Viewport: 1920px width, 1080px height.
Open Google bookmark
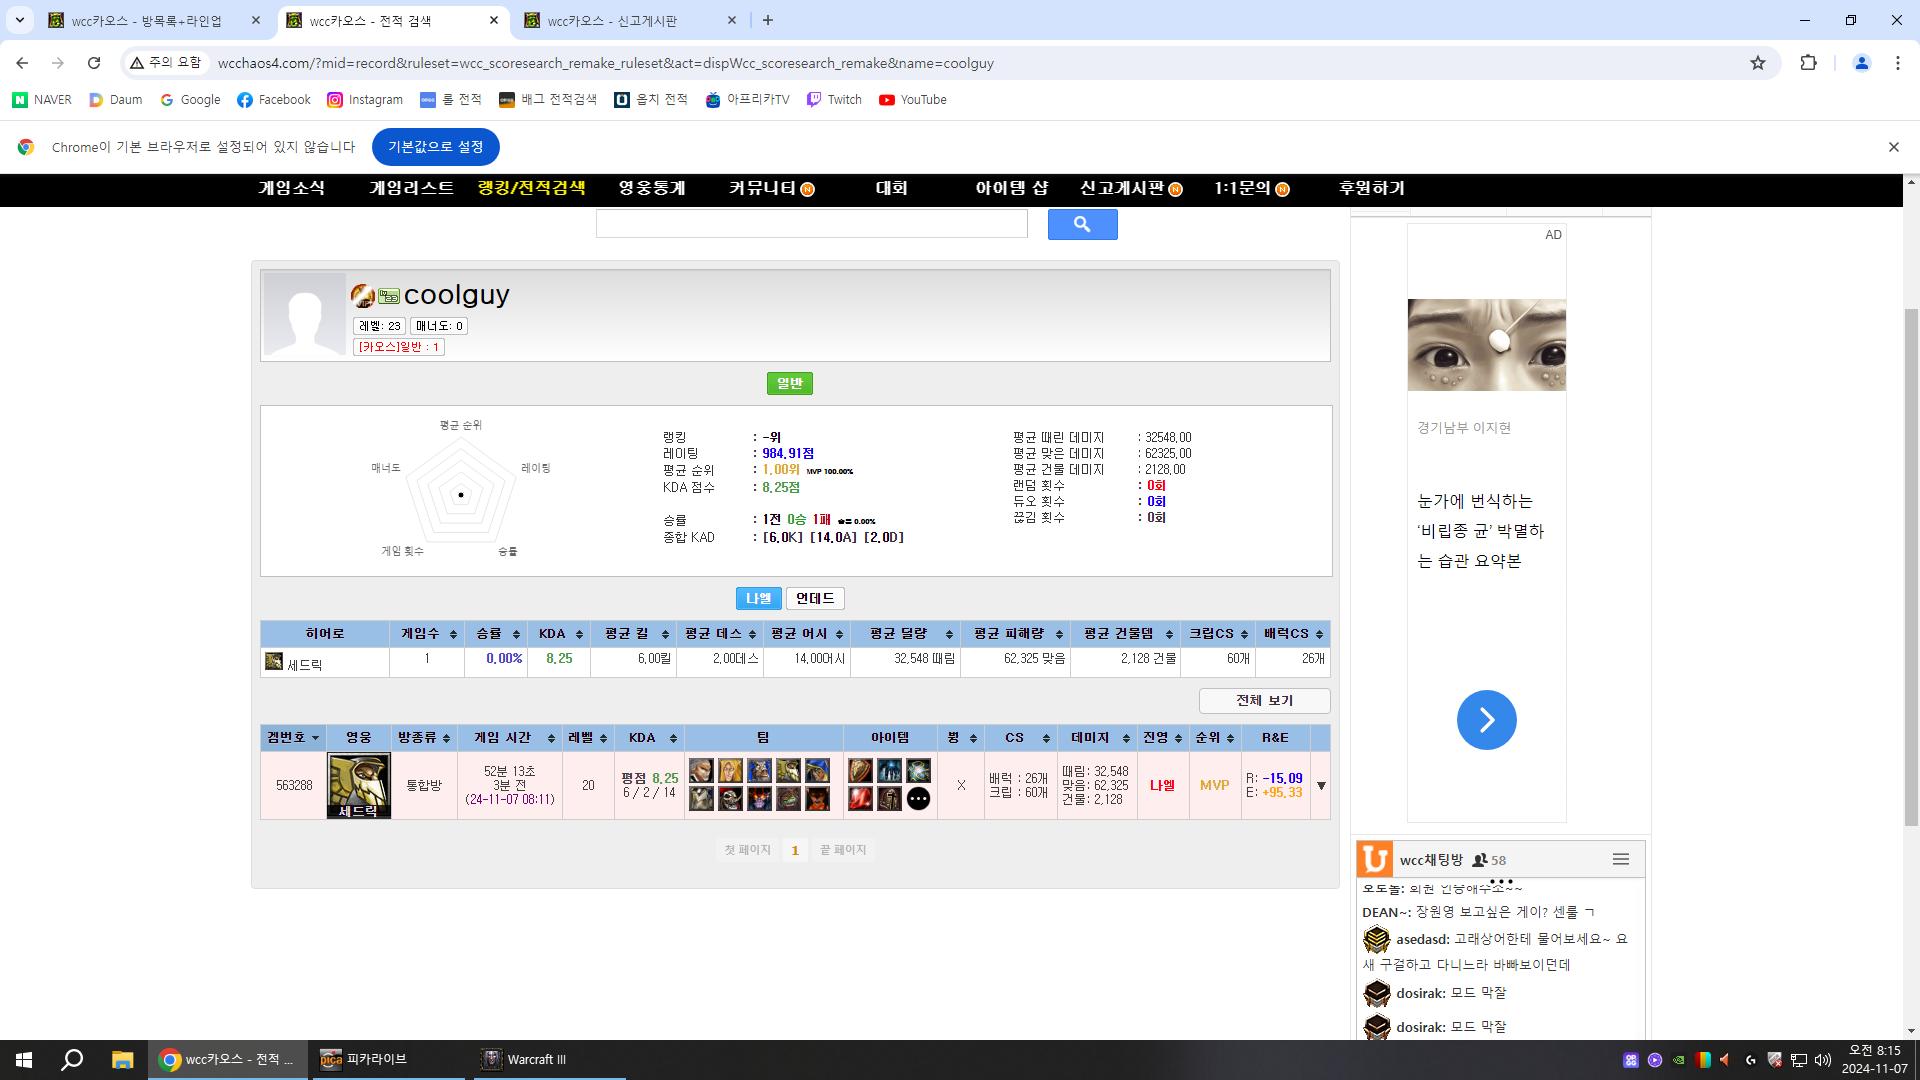(190, 100)
